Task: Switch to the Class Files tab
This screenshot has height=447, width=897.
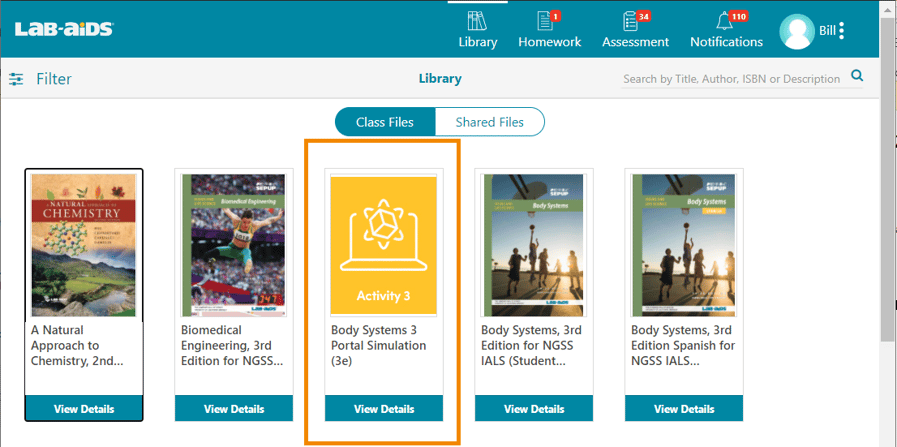Action: point(384,122)
